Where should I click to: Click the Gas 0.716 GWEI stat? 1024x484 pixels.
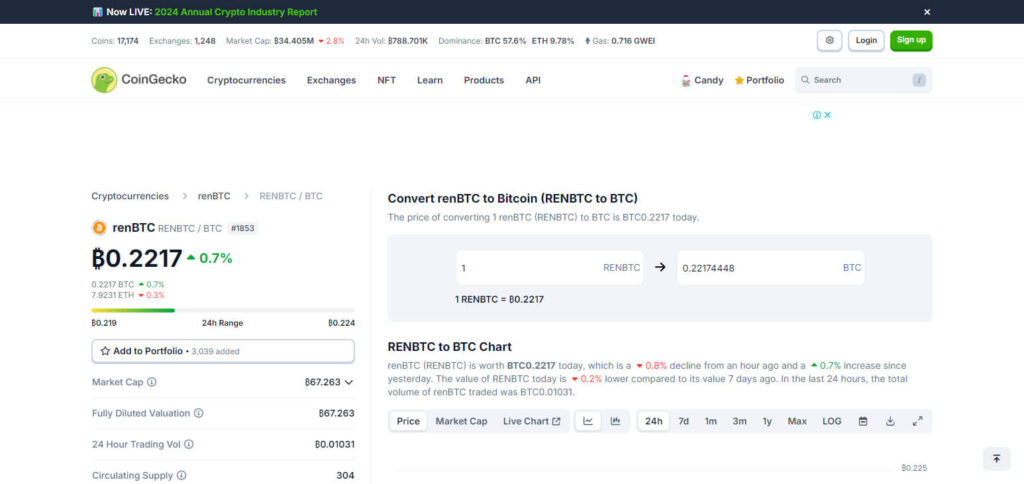pyautogui.click(x=620, y=40)
